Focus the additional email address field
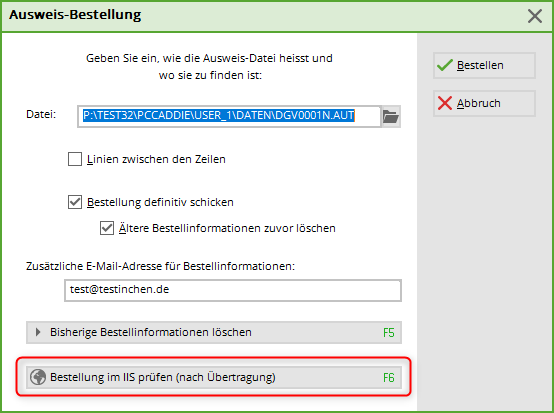 point(233,290)
